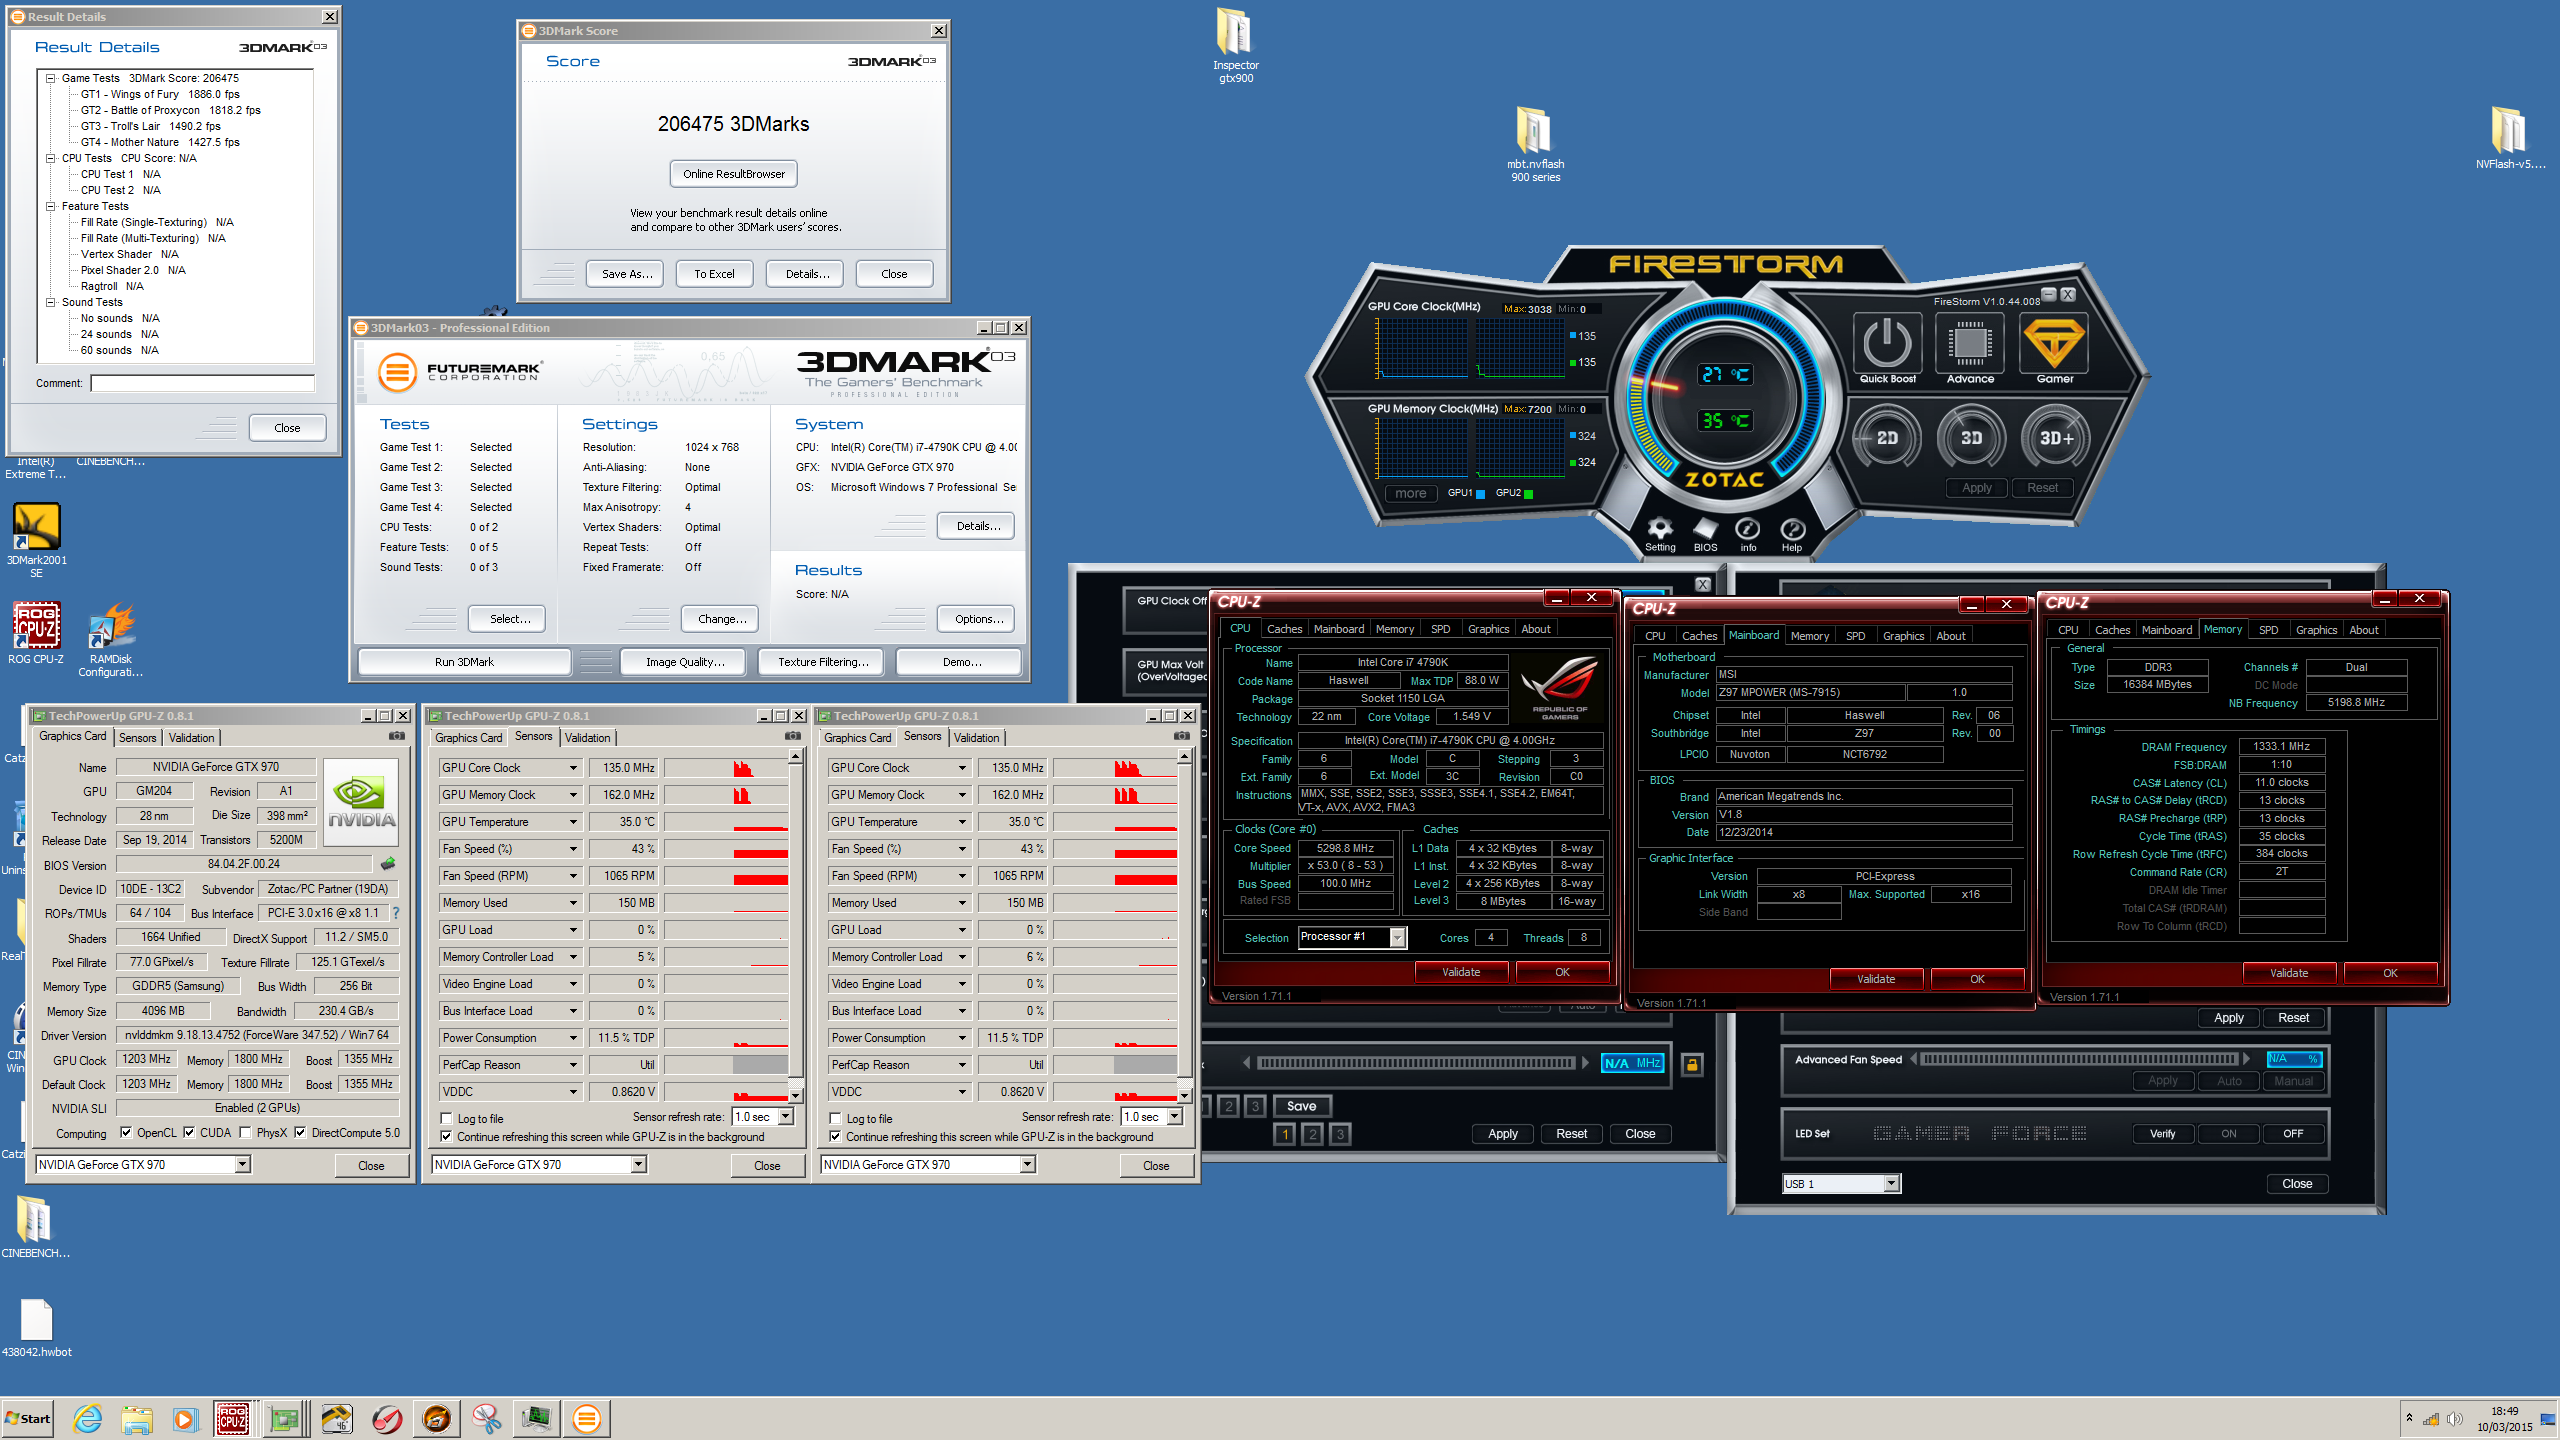Open the USB 1 dropdown

coord(1890,1184)
